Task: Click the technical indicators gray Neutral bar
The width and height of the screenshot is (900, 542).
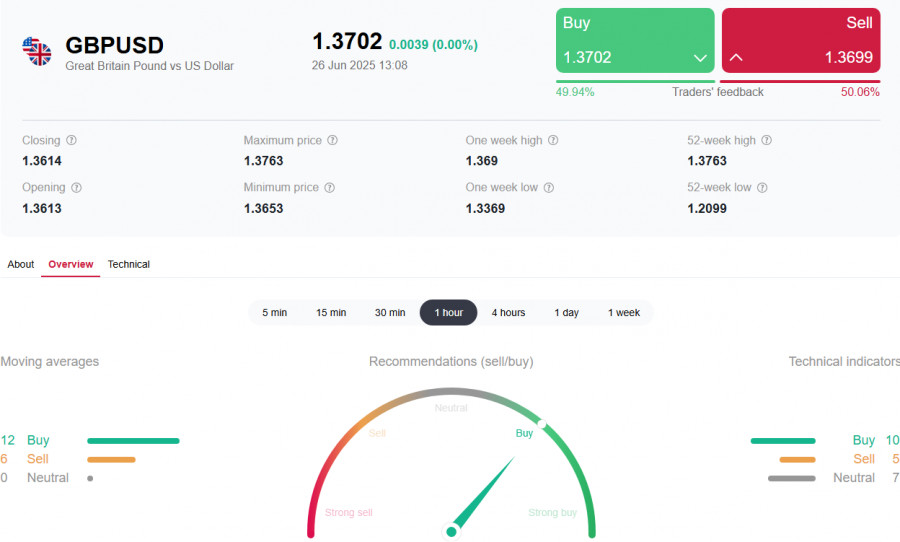Action: (792, 478)
